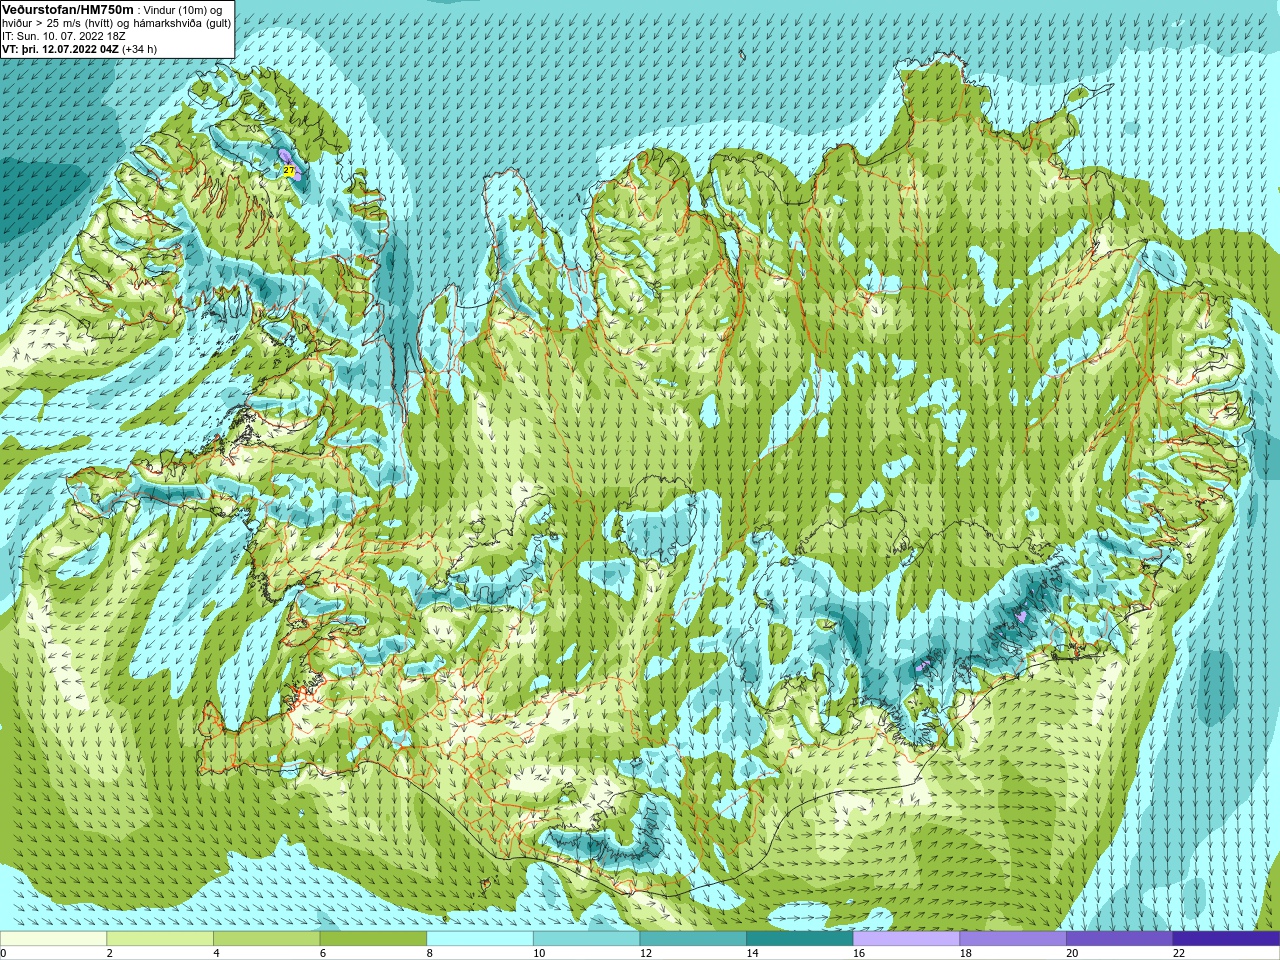Select the 18–20 m/s purple legend swatch

click(1013, 938)
